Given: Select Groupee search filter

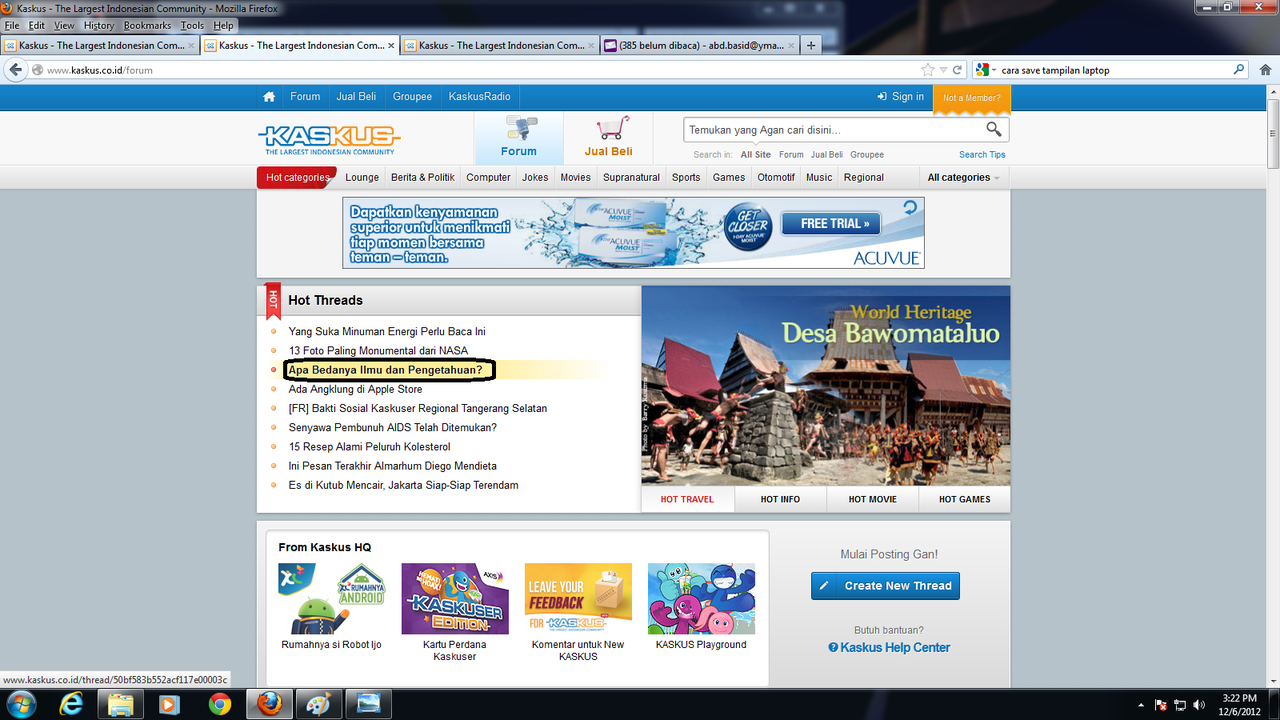Looking at the screenshot, I should (x=867, y=155).
